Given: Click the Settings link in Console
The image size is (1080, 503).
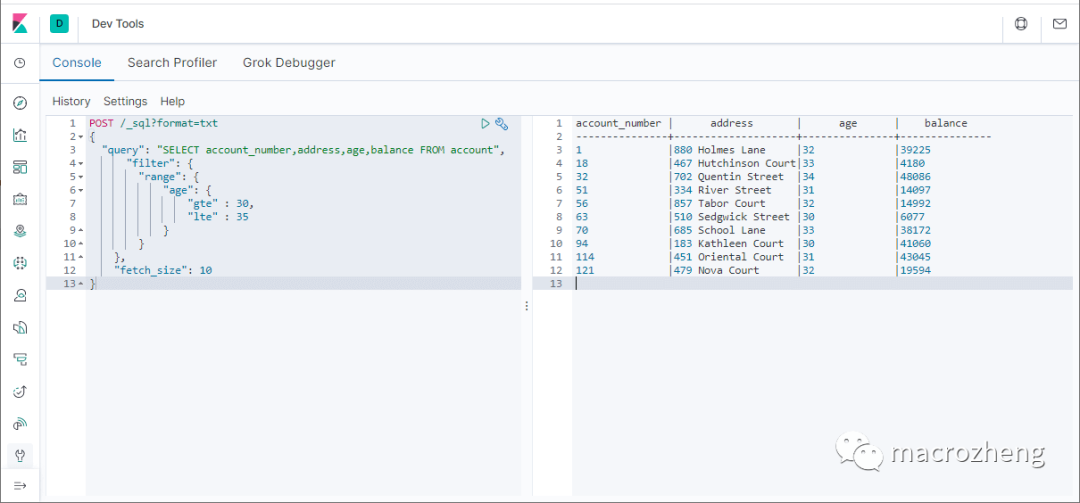Looking at the screenshot, I should coord(125,101).
